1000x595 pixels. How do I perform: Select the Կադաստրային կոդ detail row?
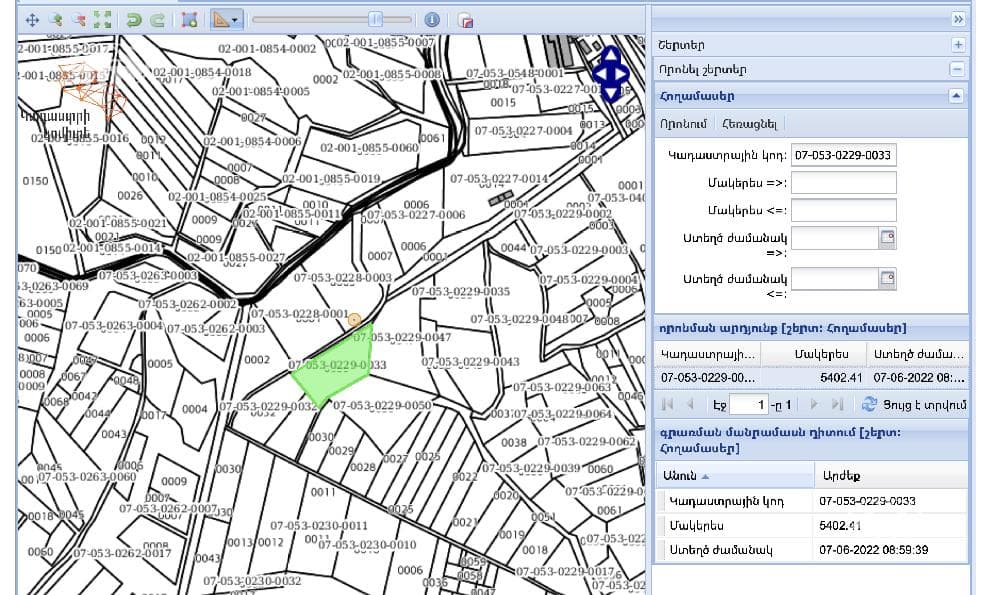tap(811, 501)
